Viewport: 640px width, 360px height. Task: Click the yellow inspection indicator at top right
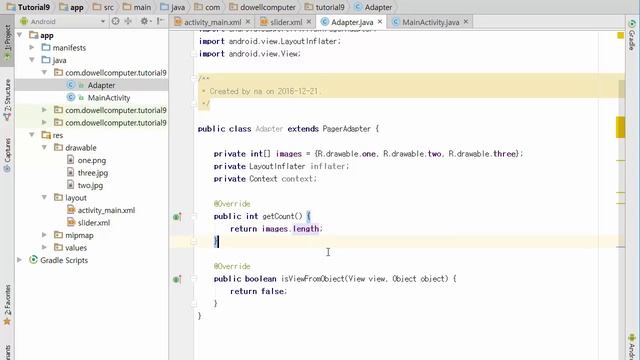(620, 36)
